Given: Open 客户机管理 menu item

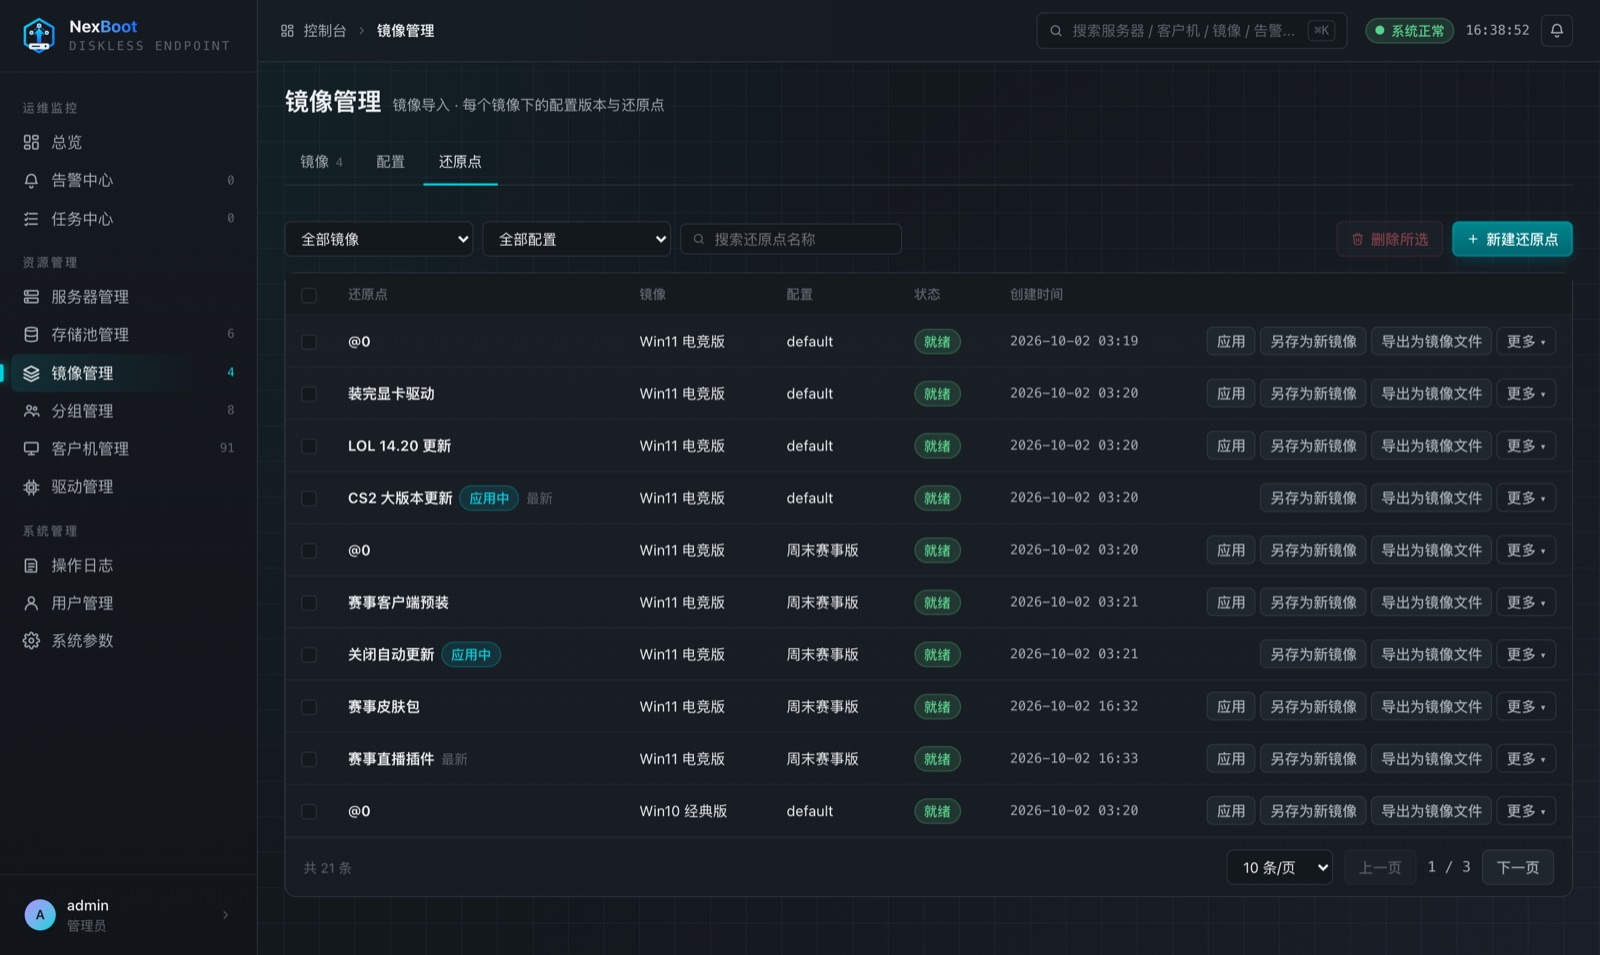Looking at the screenshot, I should pyautogui.click(x=128, y=449).
